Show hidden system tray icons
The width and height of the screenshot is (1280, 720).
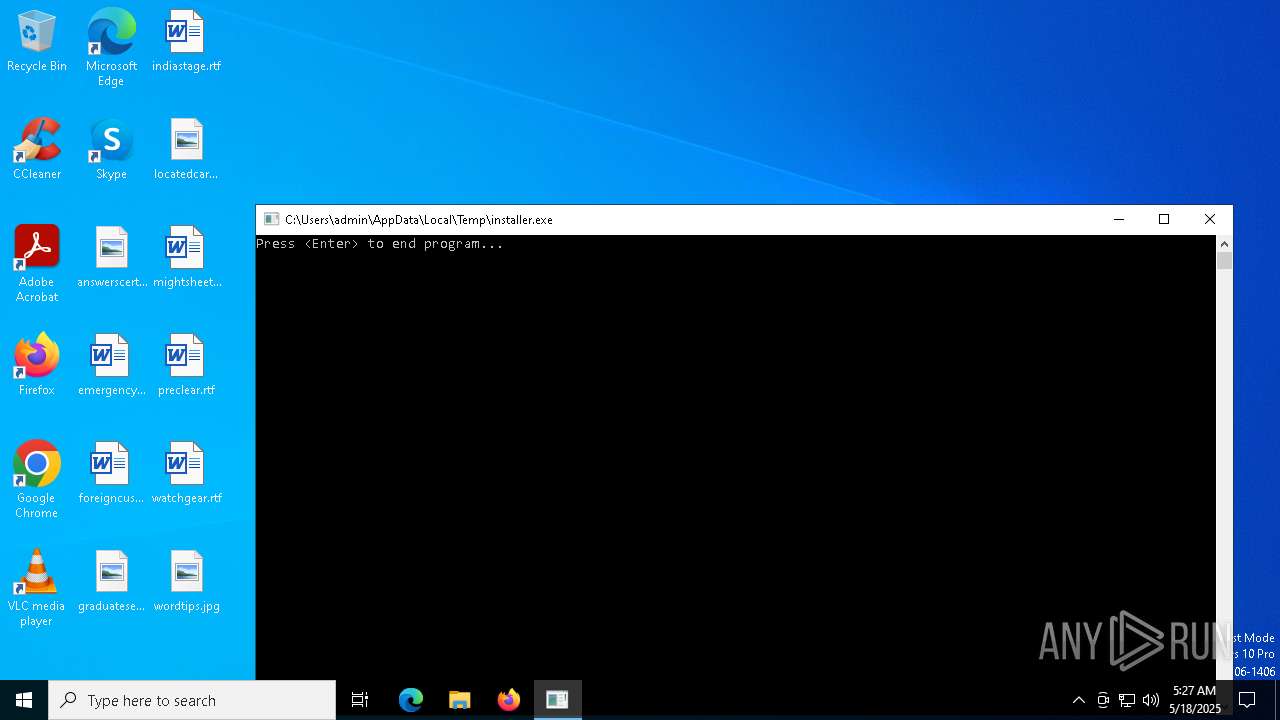1078,700
